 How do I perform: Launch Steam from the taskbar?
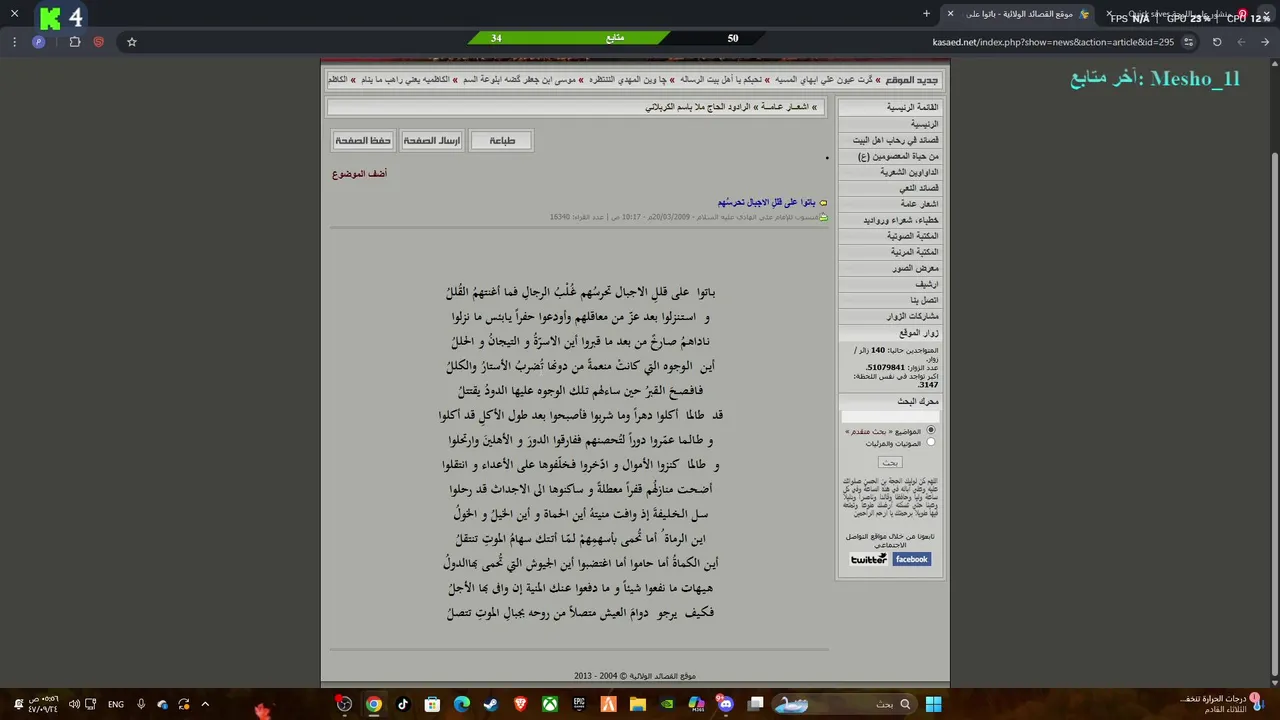point(491,704)
